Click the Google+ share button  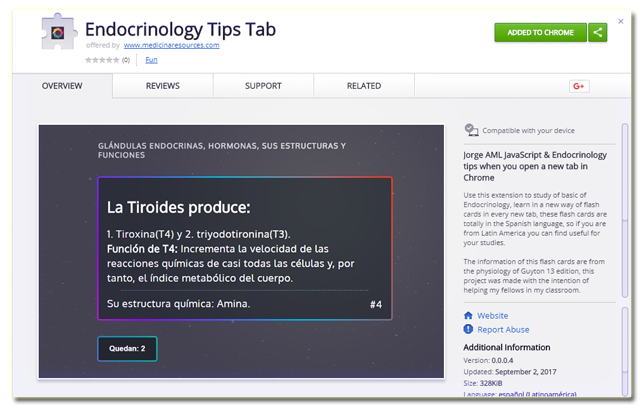(579, 86)
